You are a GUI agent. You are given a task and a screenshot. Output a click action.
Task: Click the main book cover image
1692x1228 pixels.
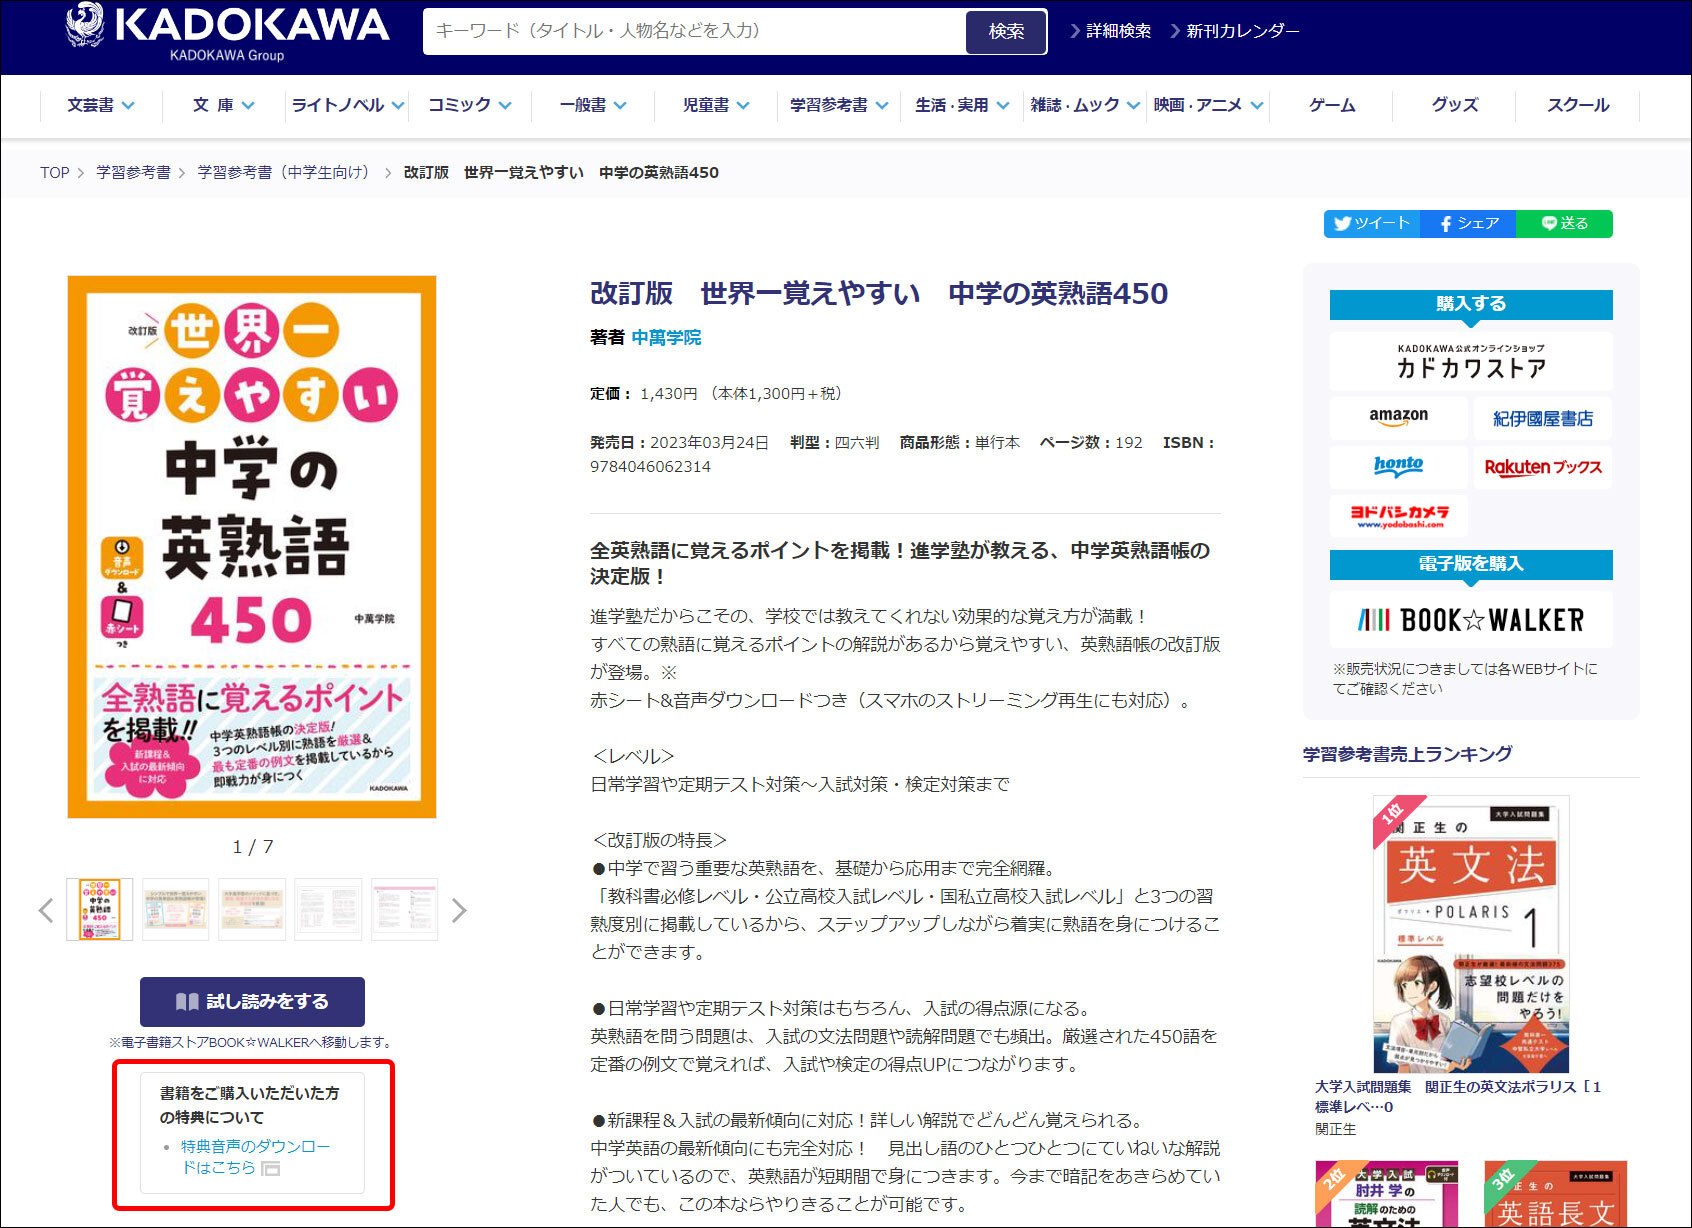tap(252, 547)
